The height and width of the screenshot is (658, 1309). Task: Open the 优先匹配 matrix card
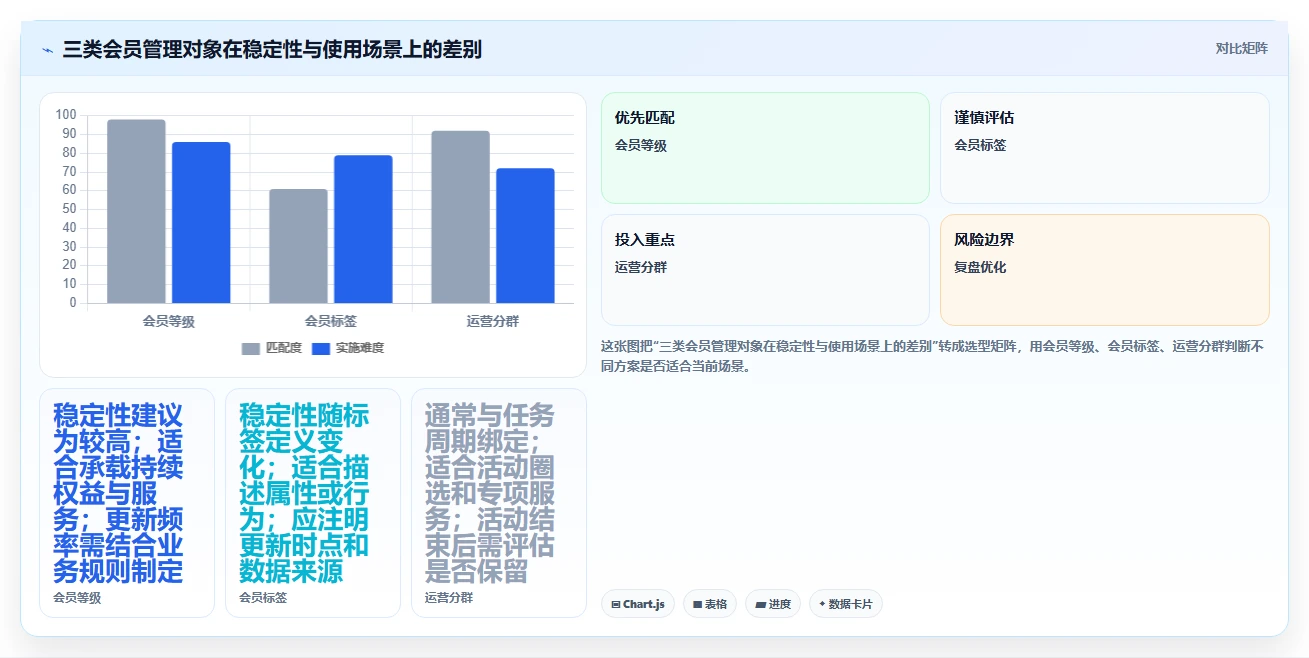tap(765, 148)
